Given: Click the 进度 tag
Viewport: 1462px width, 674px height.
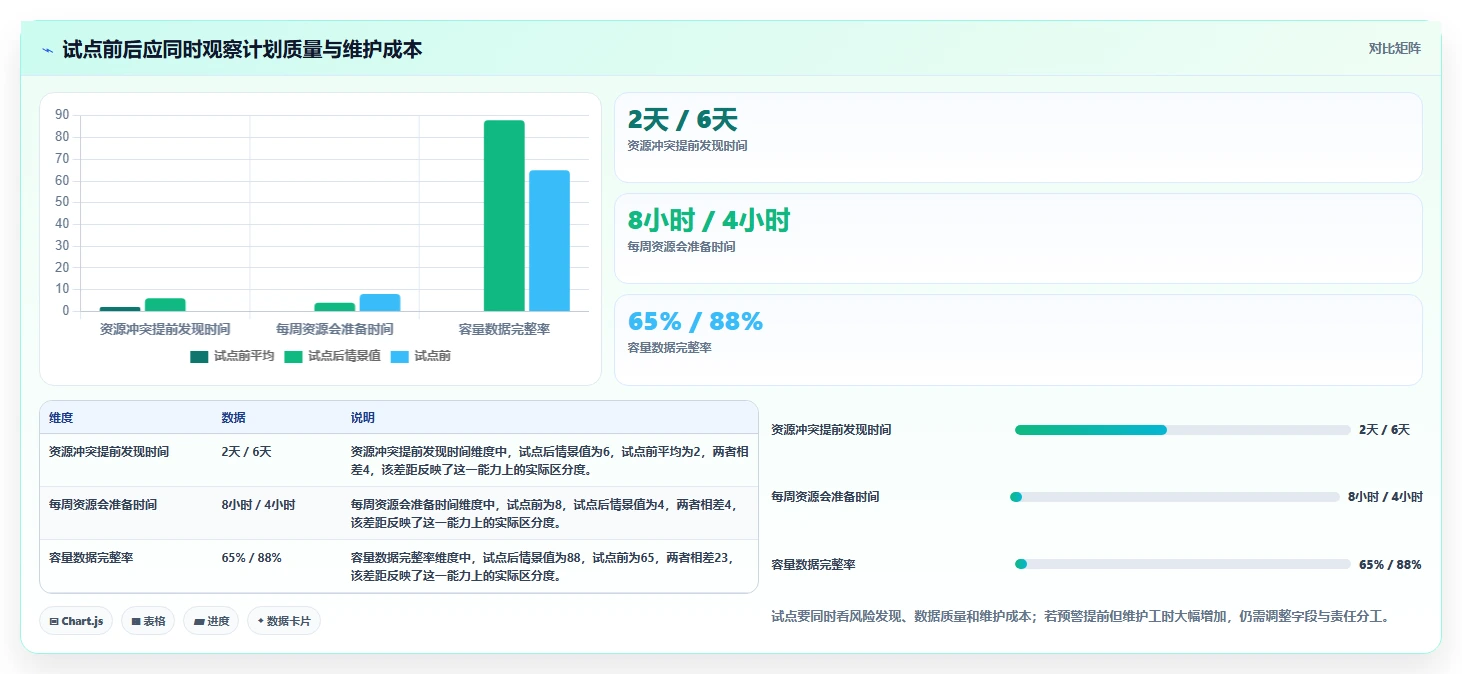Looking at the screenshot, I should 211,621.
